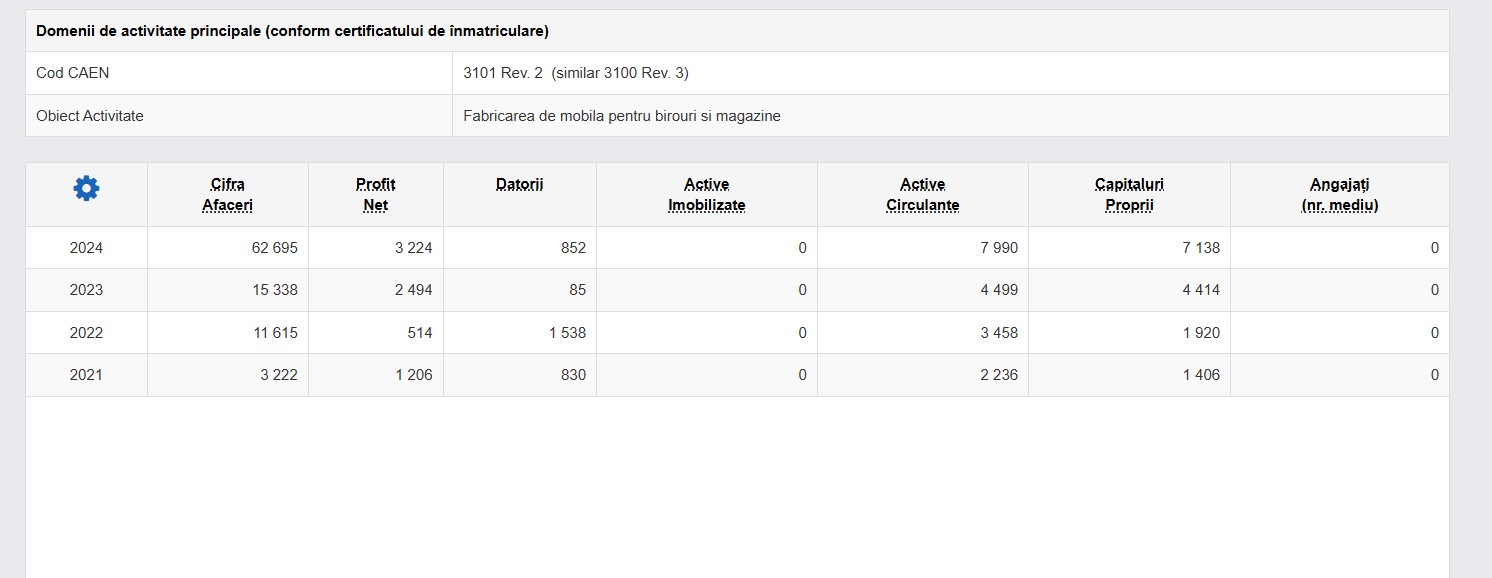Click the Domenii de activitate principale heading

coord(292,31)
